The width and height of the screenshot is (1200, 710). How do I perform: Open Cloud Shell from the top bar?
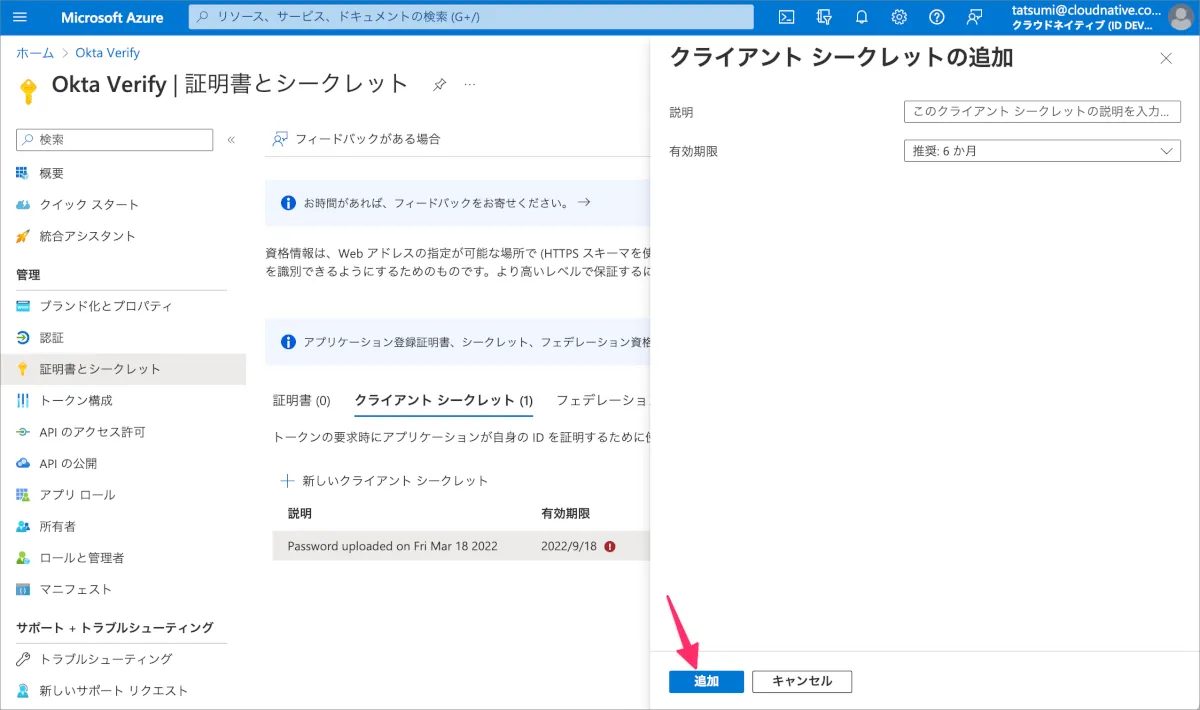click(787, 17)
